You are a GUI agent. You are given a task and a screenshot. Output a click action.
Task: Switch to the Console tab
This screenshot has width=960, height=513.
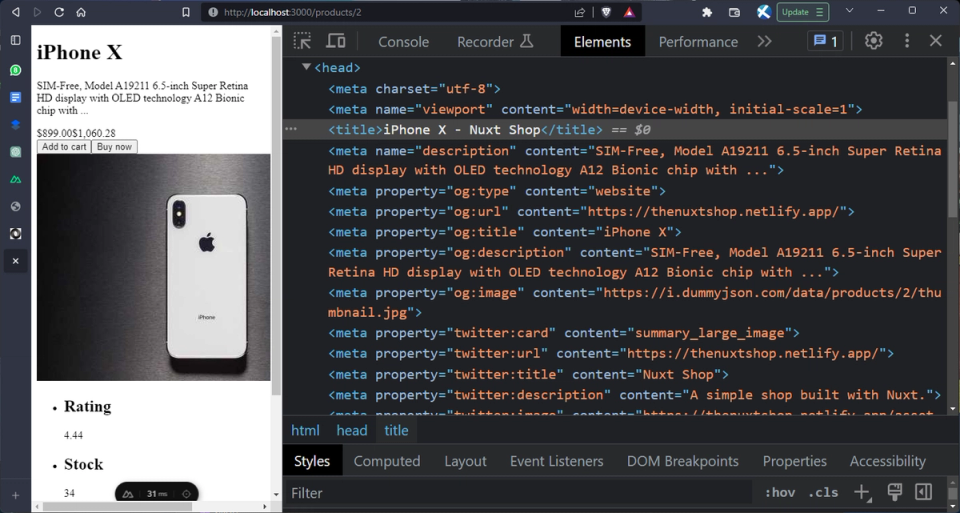(403, 41)
